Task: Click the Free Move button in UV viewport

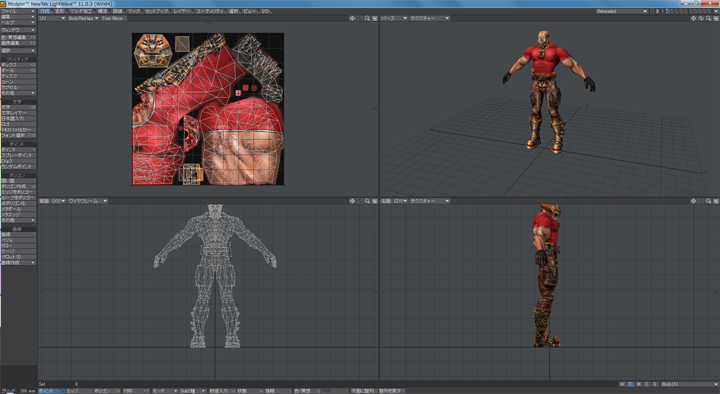Action: point(113,18)
